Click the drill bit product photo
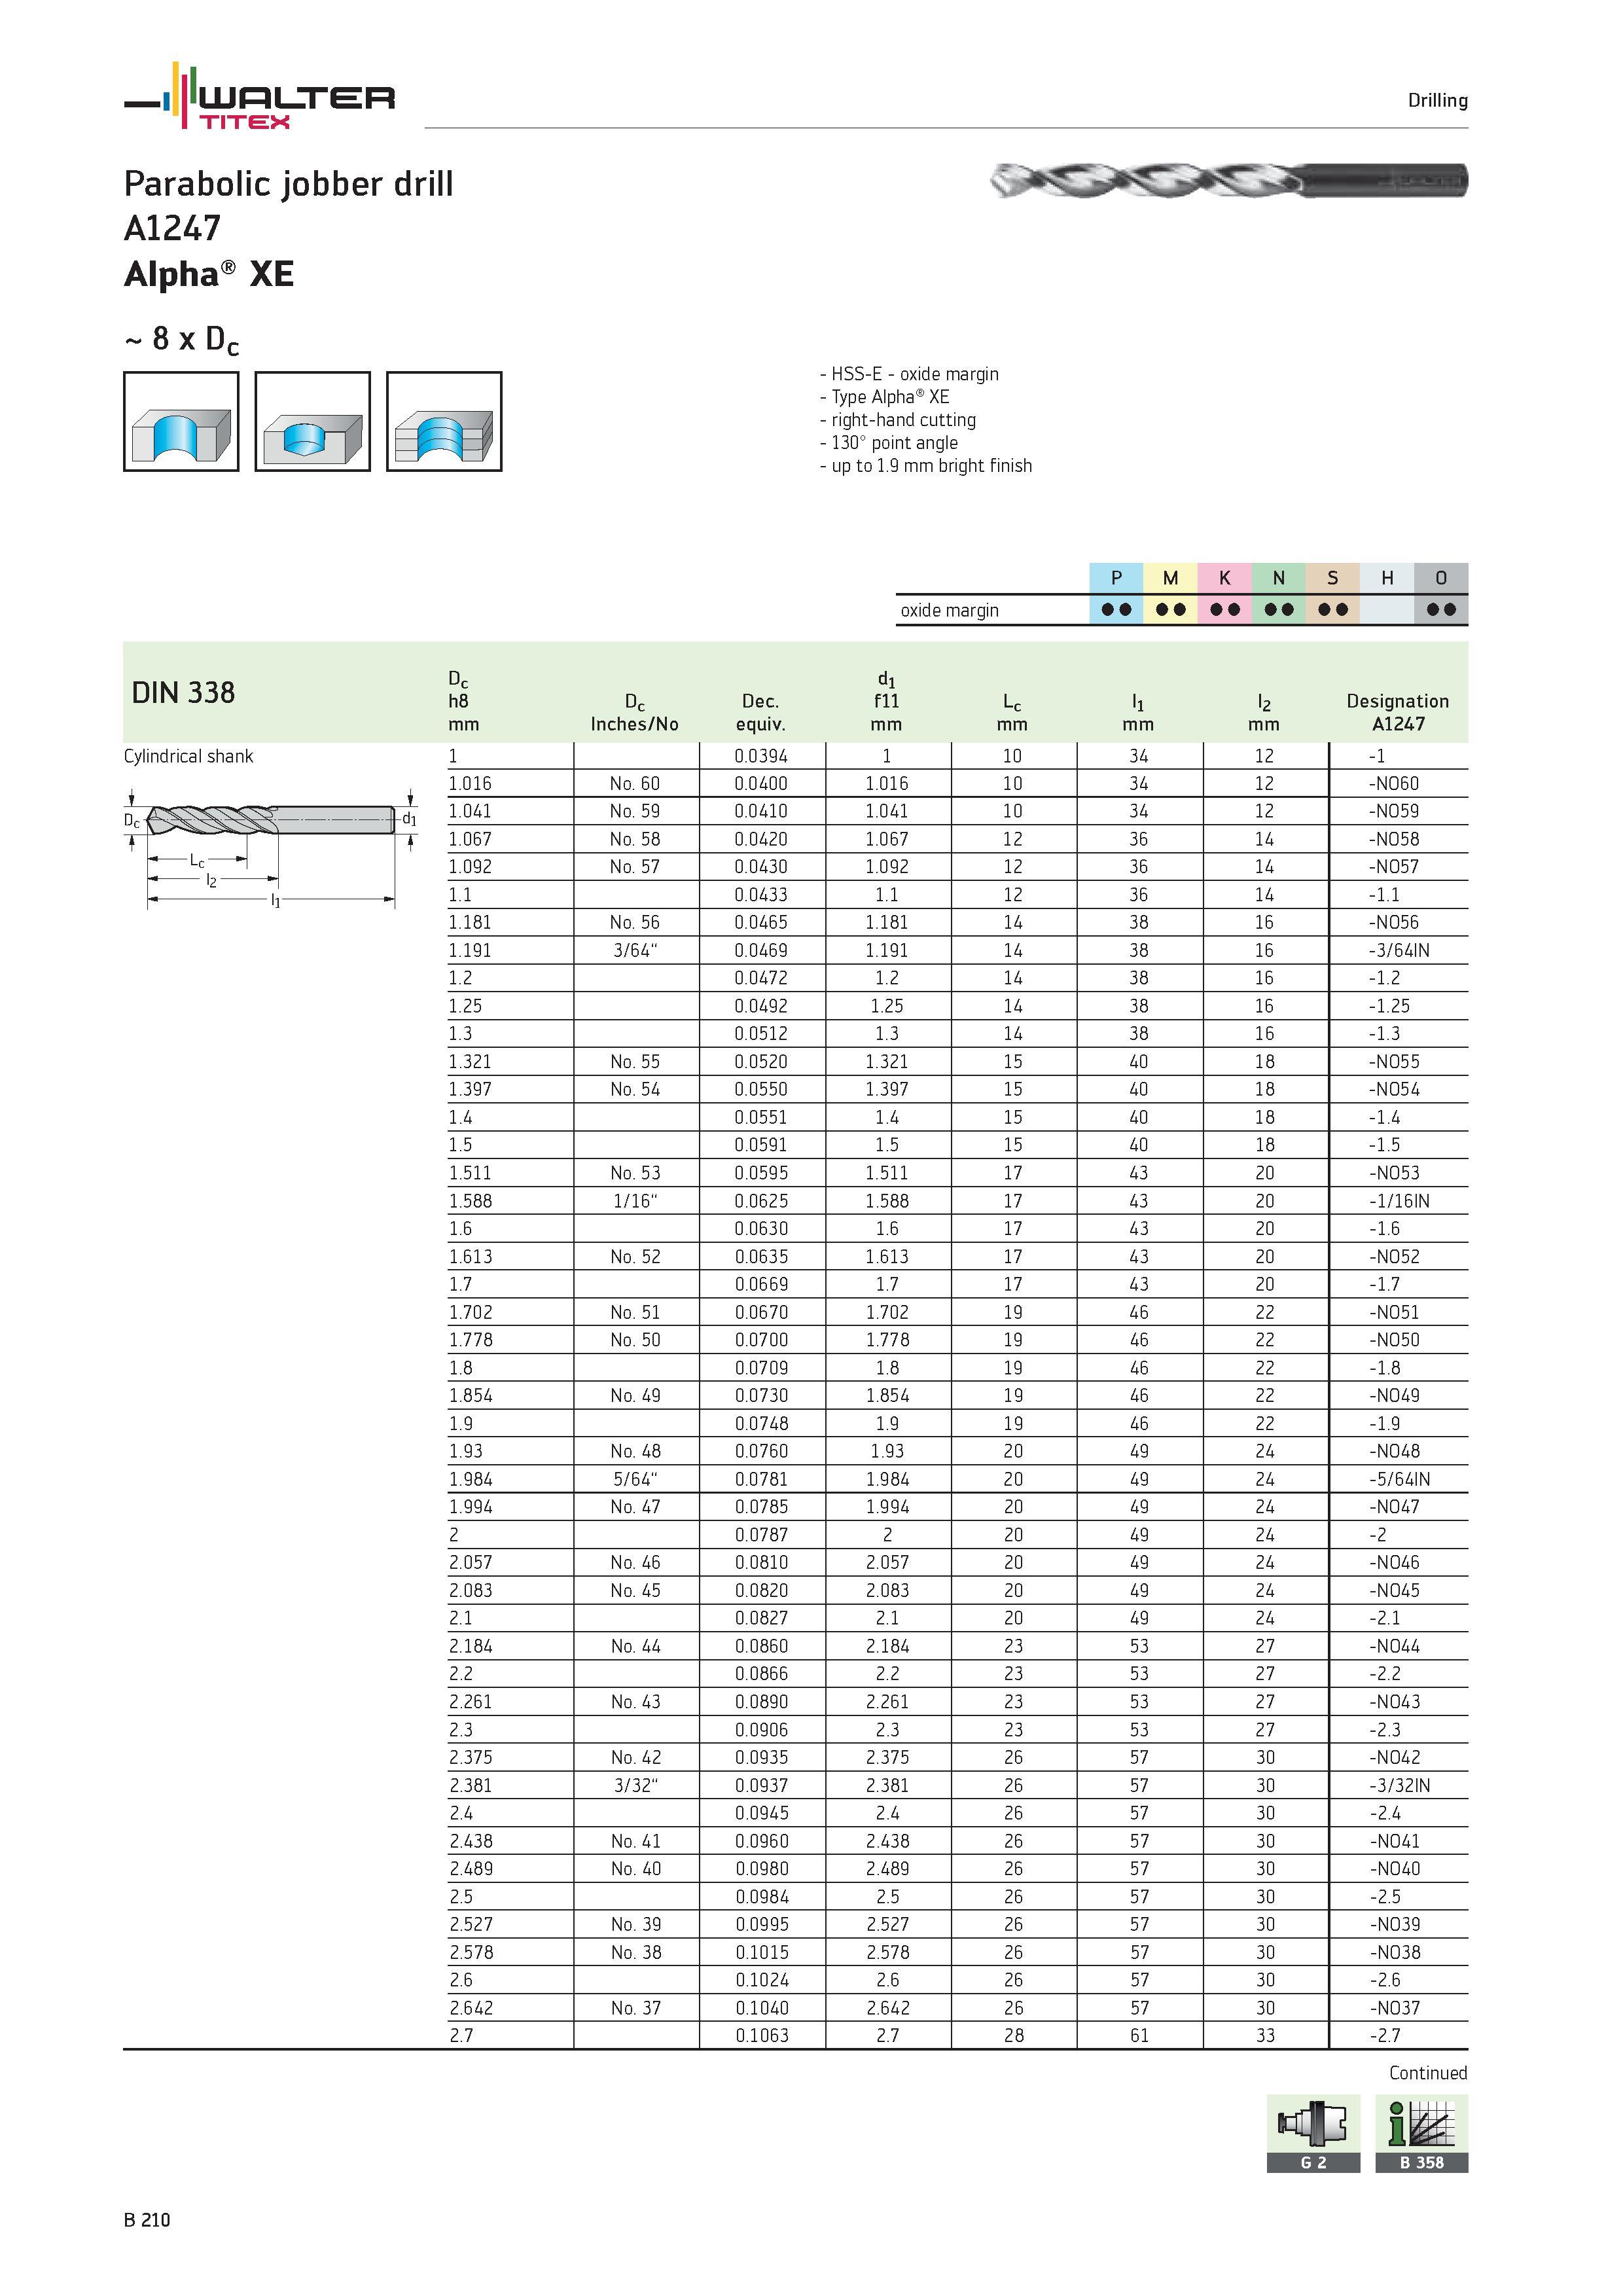The image size is (1623, 2296). click(1229, 180)
